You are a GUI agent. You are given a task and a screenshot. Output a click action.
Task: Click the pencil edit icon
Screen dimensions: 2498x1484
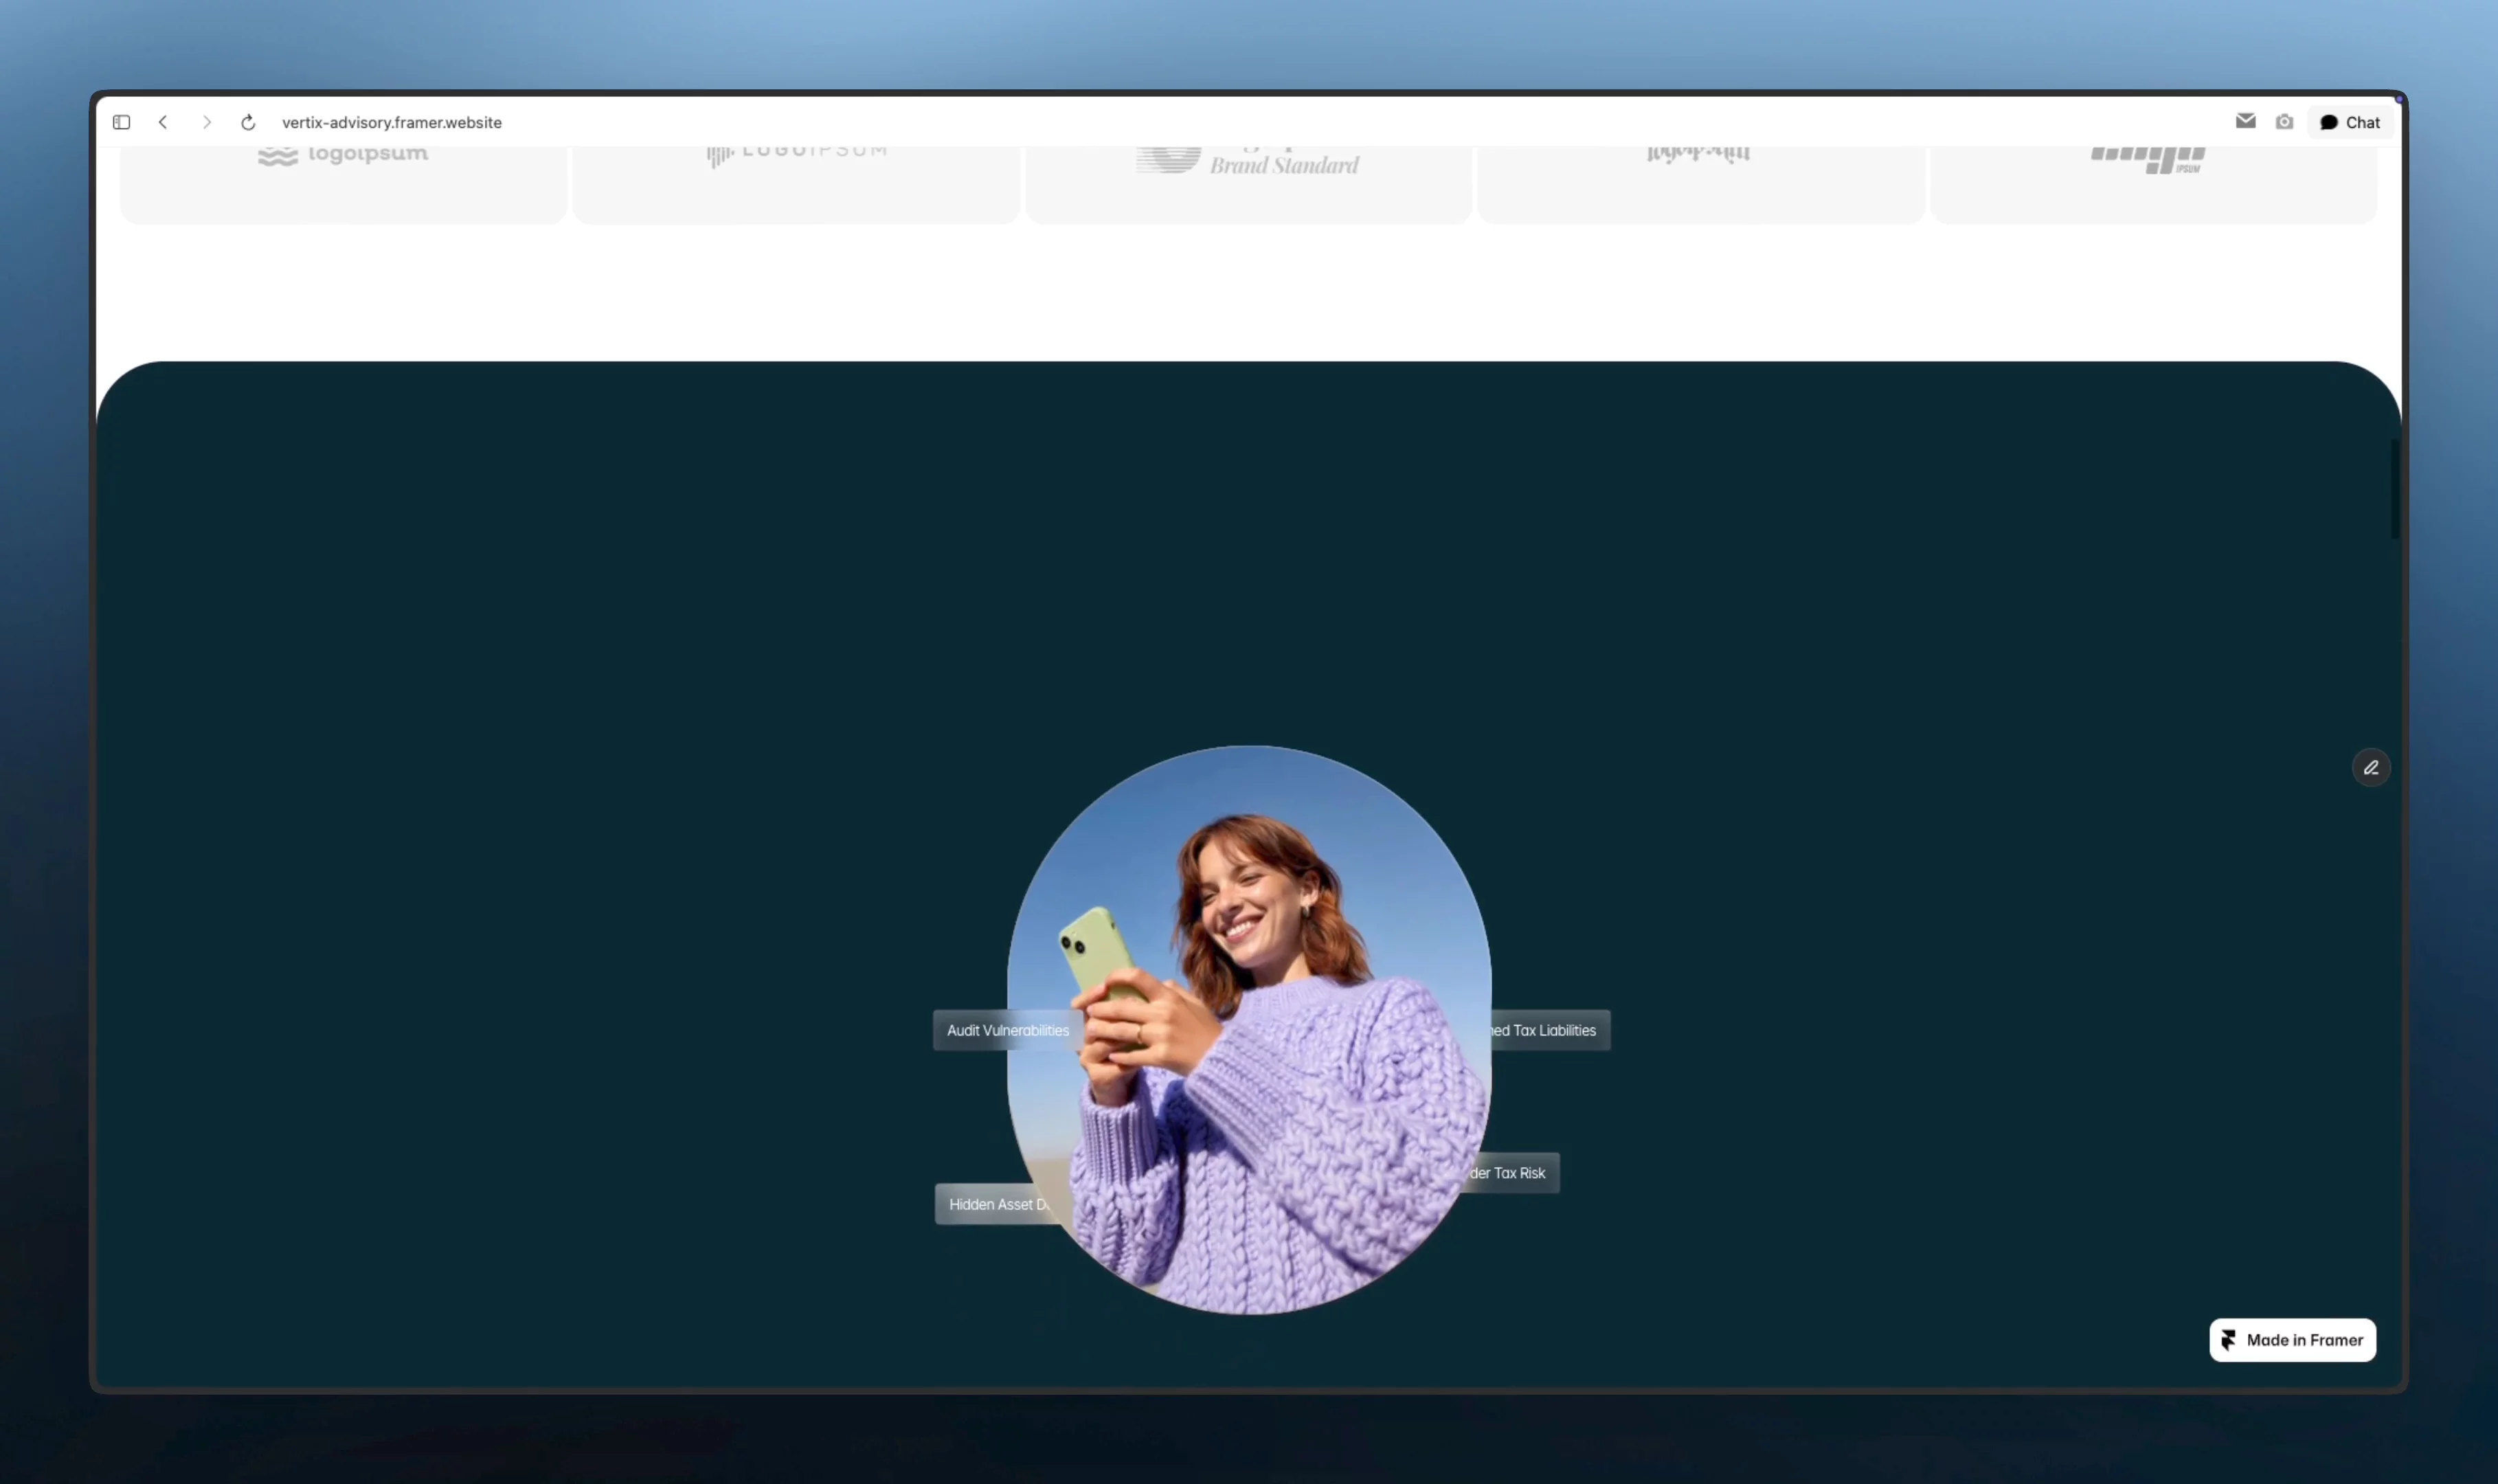pos(2371,768)
